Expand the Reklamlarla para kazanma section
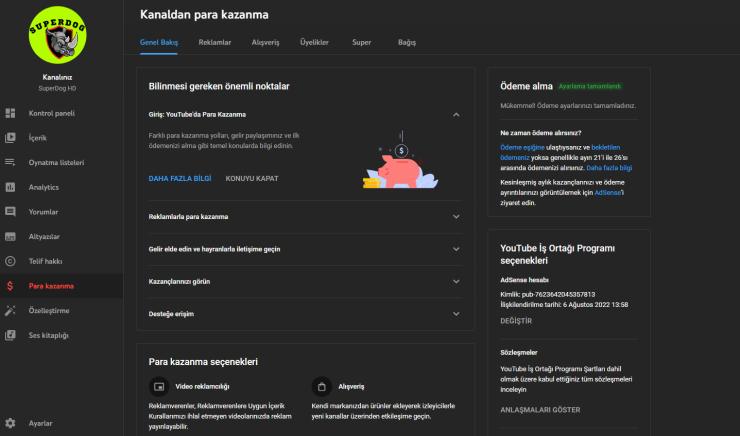This screenshot has width=740, height=436. pos(456,217)
